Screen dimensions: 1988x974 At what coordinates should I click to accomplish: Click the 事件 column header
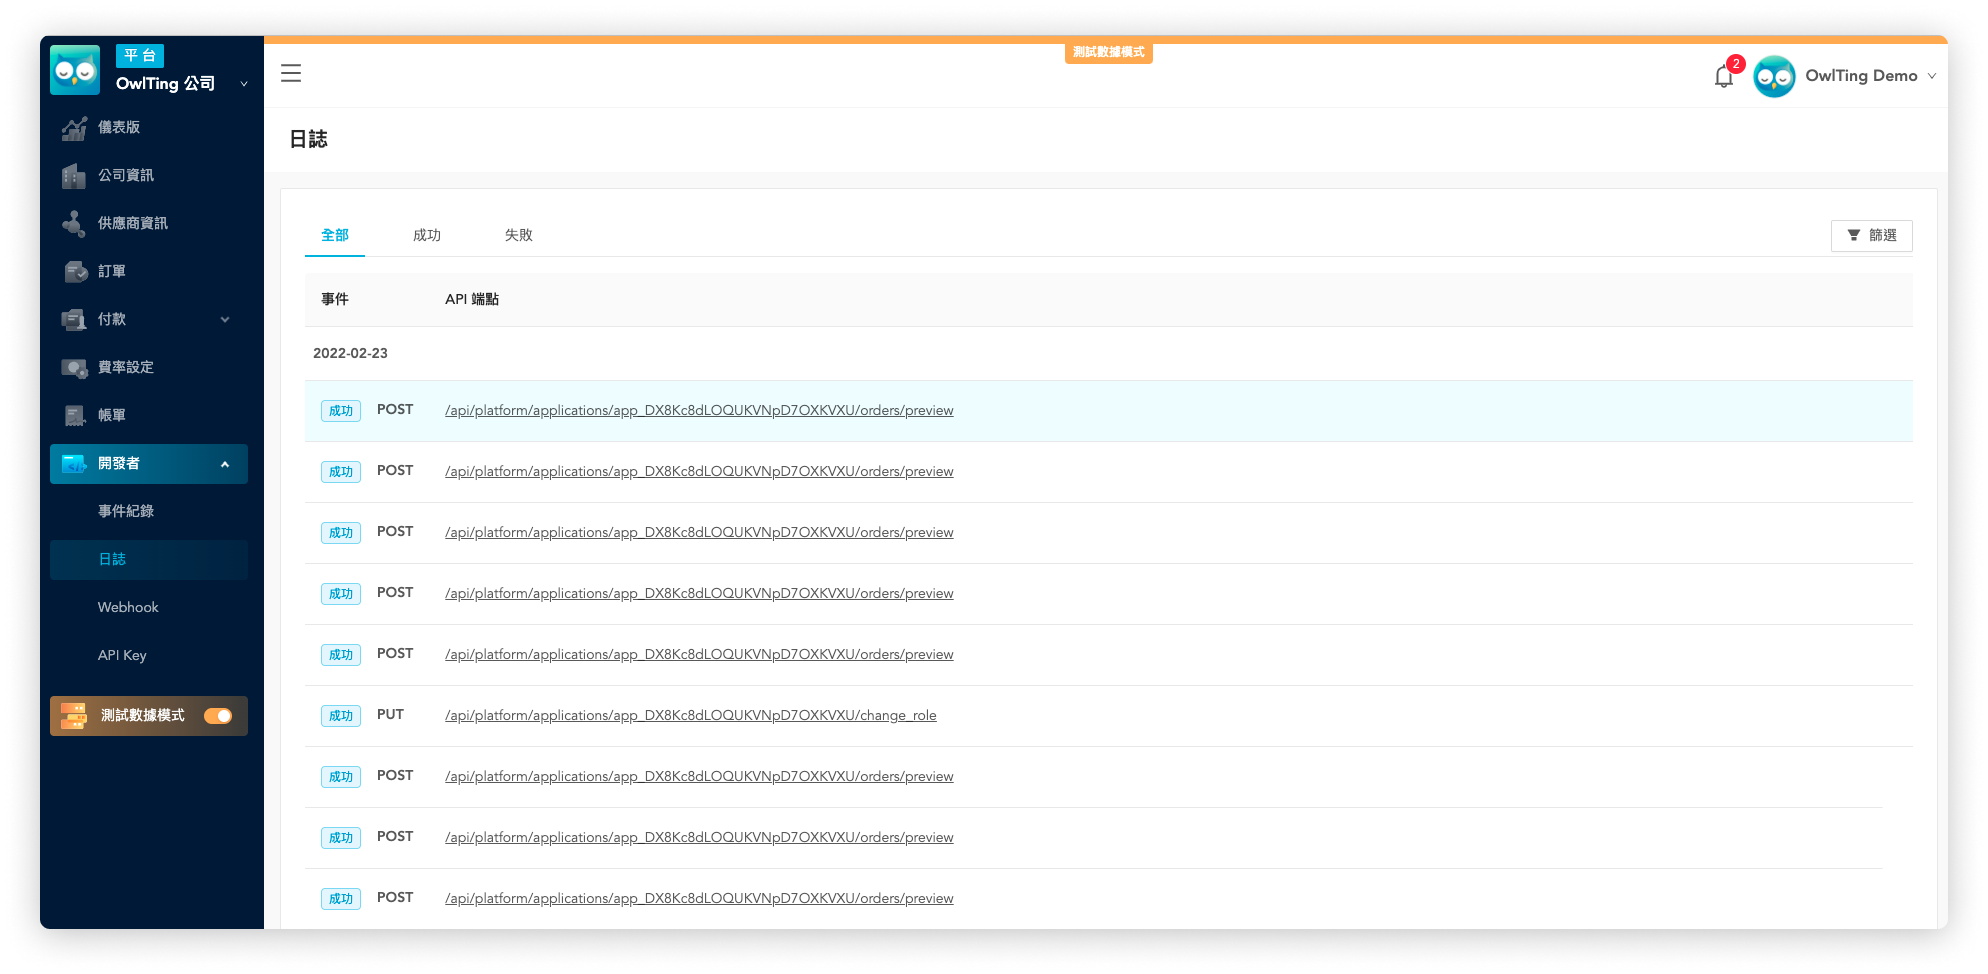[x=335, y=299]
